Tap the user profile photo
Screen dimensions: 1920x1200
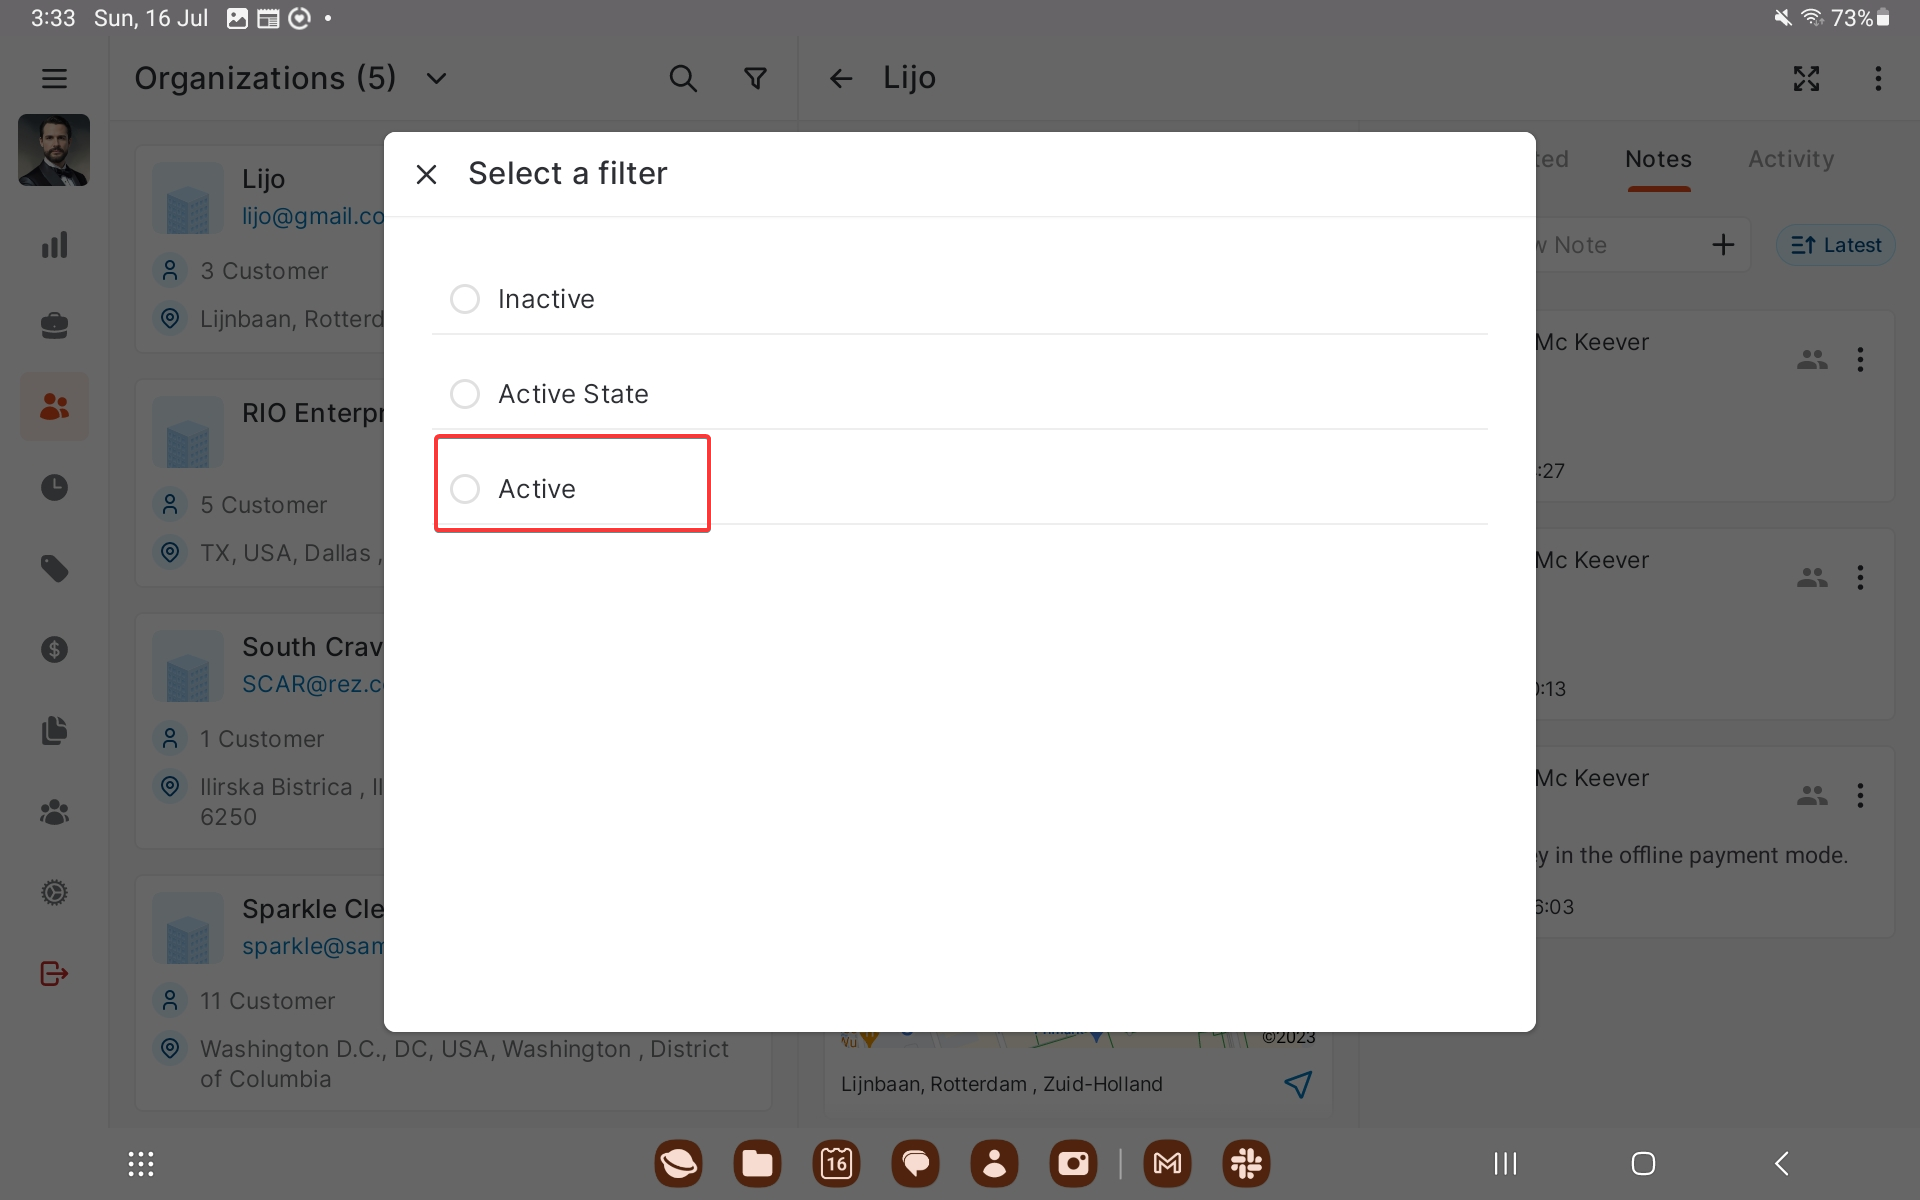(54, 150)
